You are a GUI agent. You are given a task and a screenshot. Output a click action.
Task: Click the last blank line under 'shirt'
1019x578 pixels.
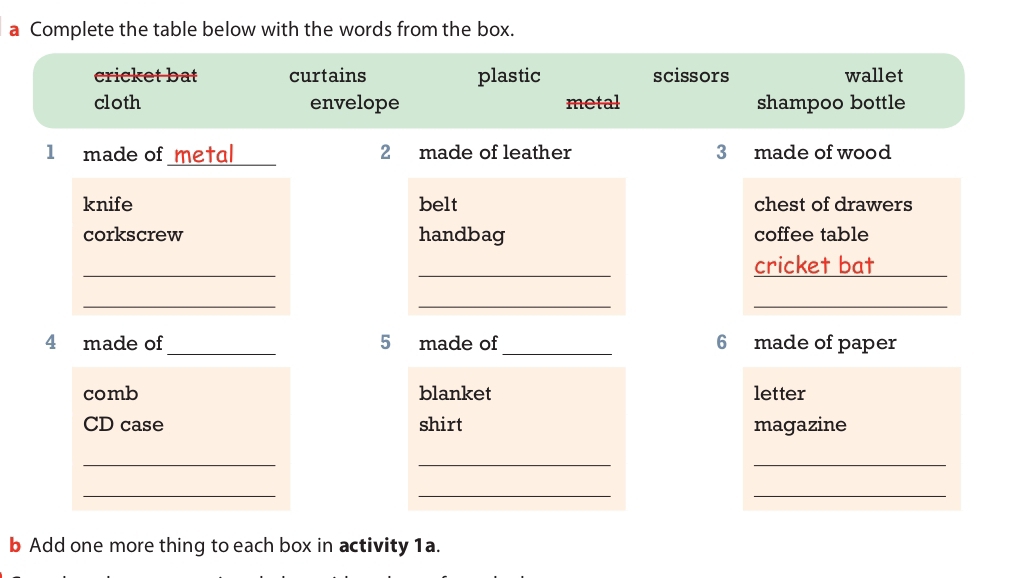tap(514, 488)
